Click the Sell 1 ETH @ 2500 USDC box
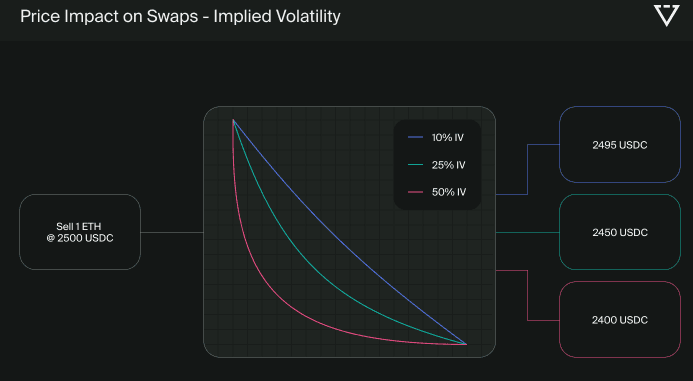The image size is (693, 381). pos(80,232)
